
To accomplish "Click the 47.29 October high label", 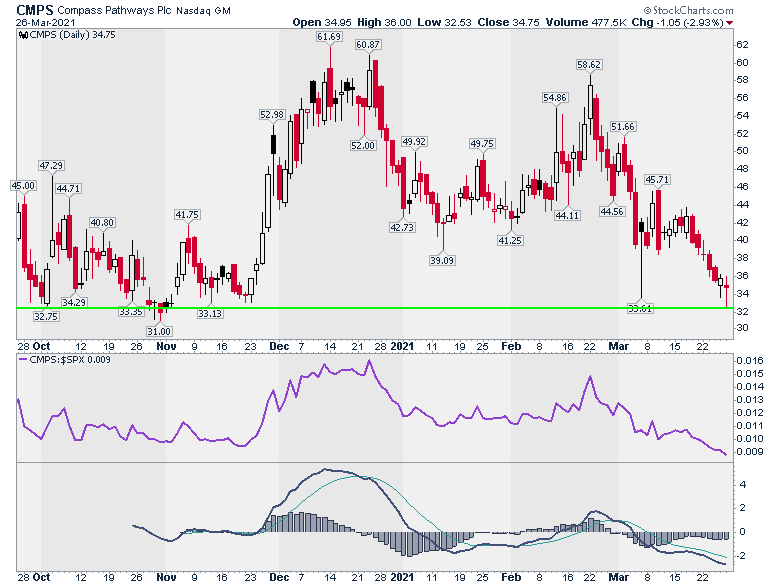I will (51, 166).
